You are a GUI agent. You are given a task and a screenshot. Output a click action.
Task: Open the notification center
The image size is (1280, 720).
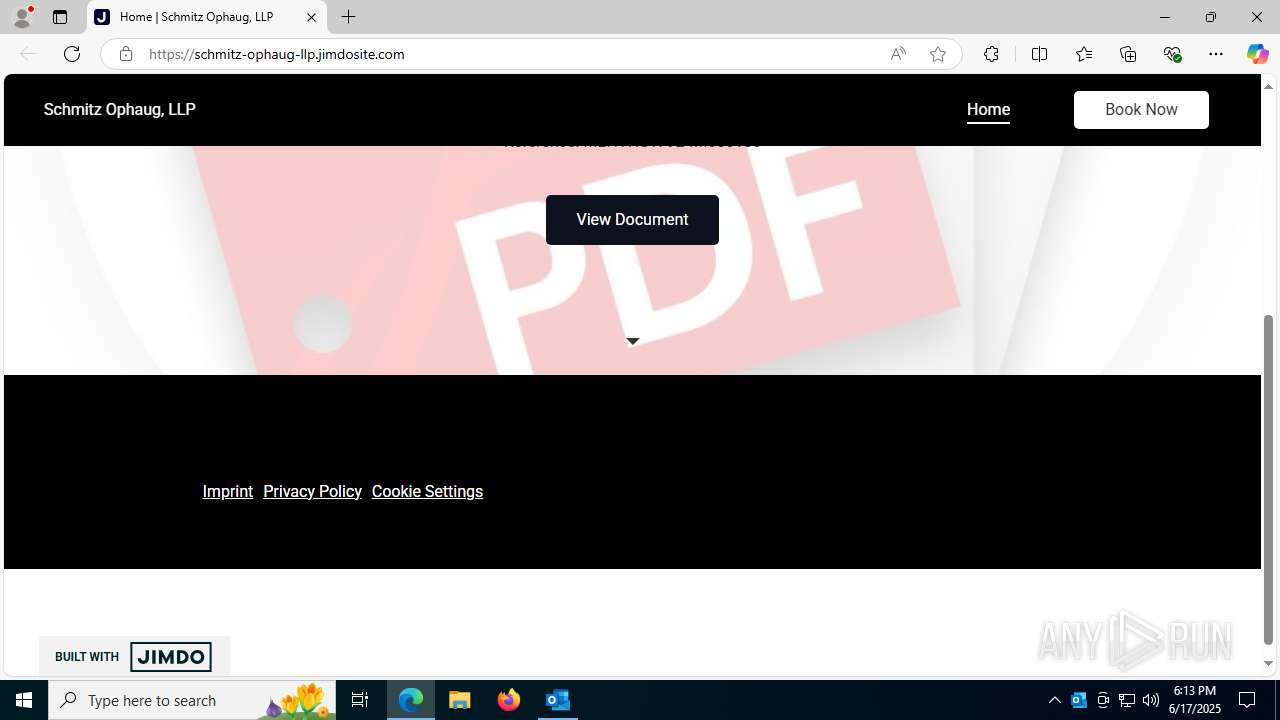(1248, 700)
